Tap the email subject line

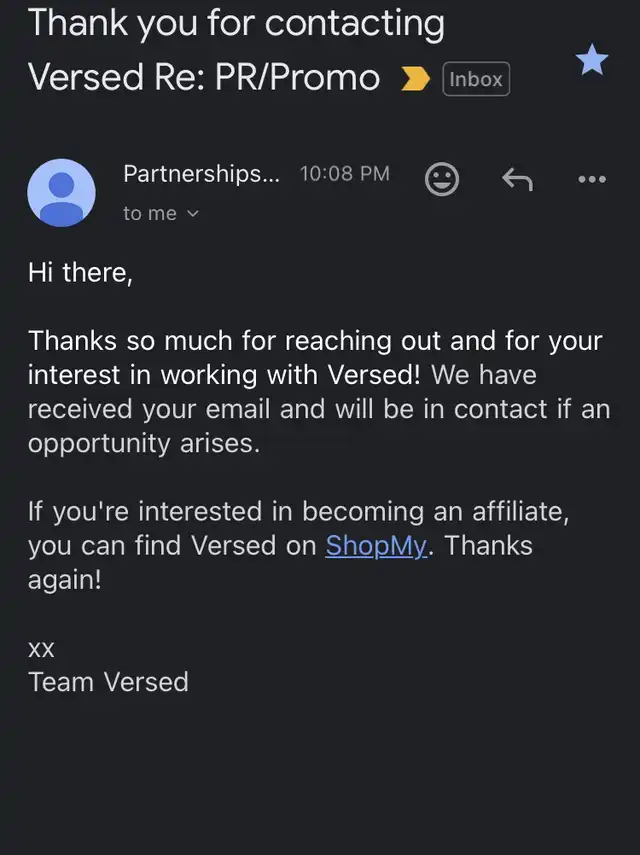pyautogui.click(x=236, y=50)
